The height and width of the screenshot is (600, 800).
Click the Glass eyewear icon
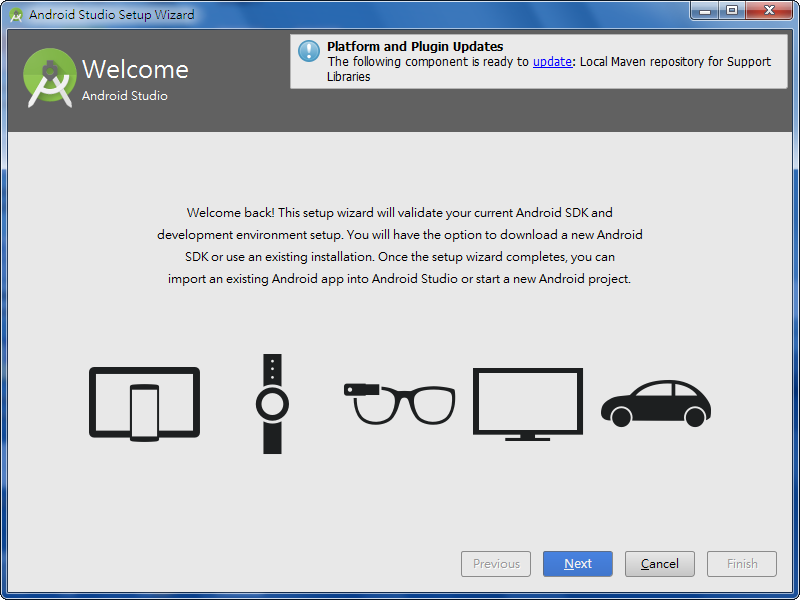[x=399, y=404]
